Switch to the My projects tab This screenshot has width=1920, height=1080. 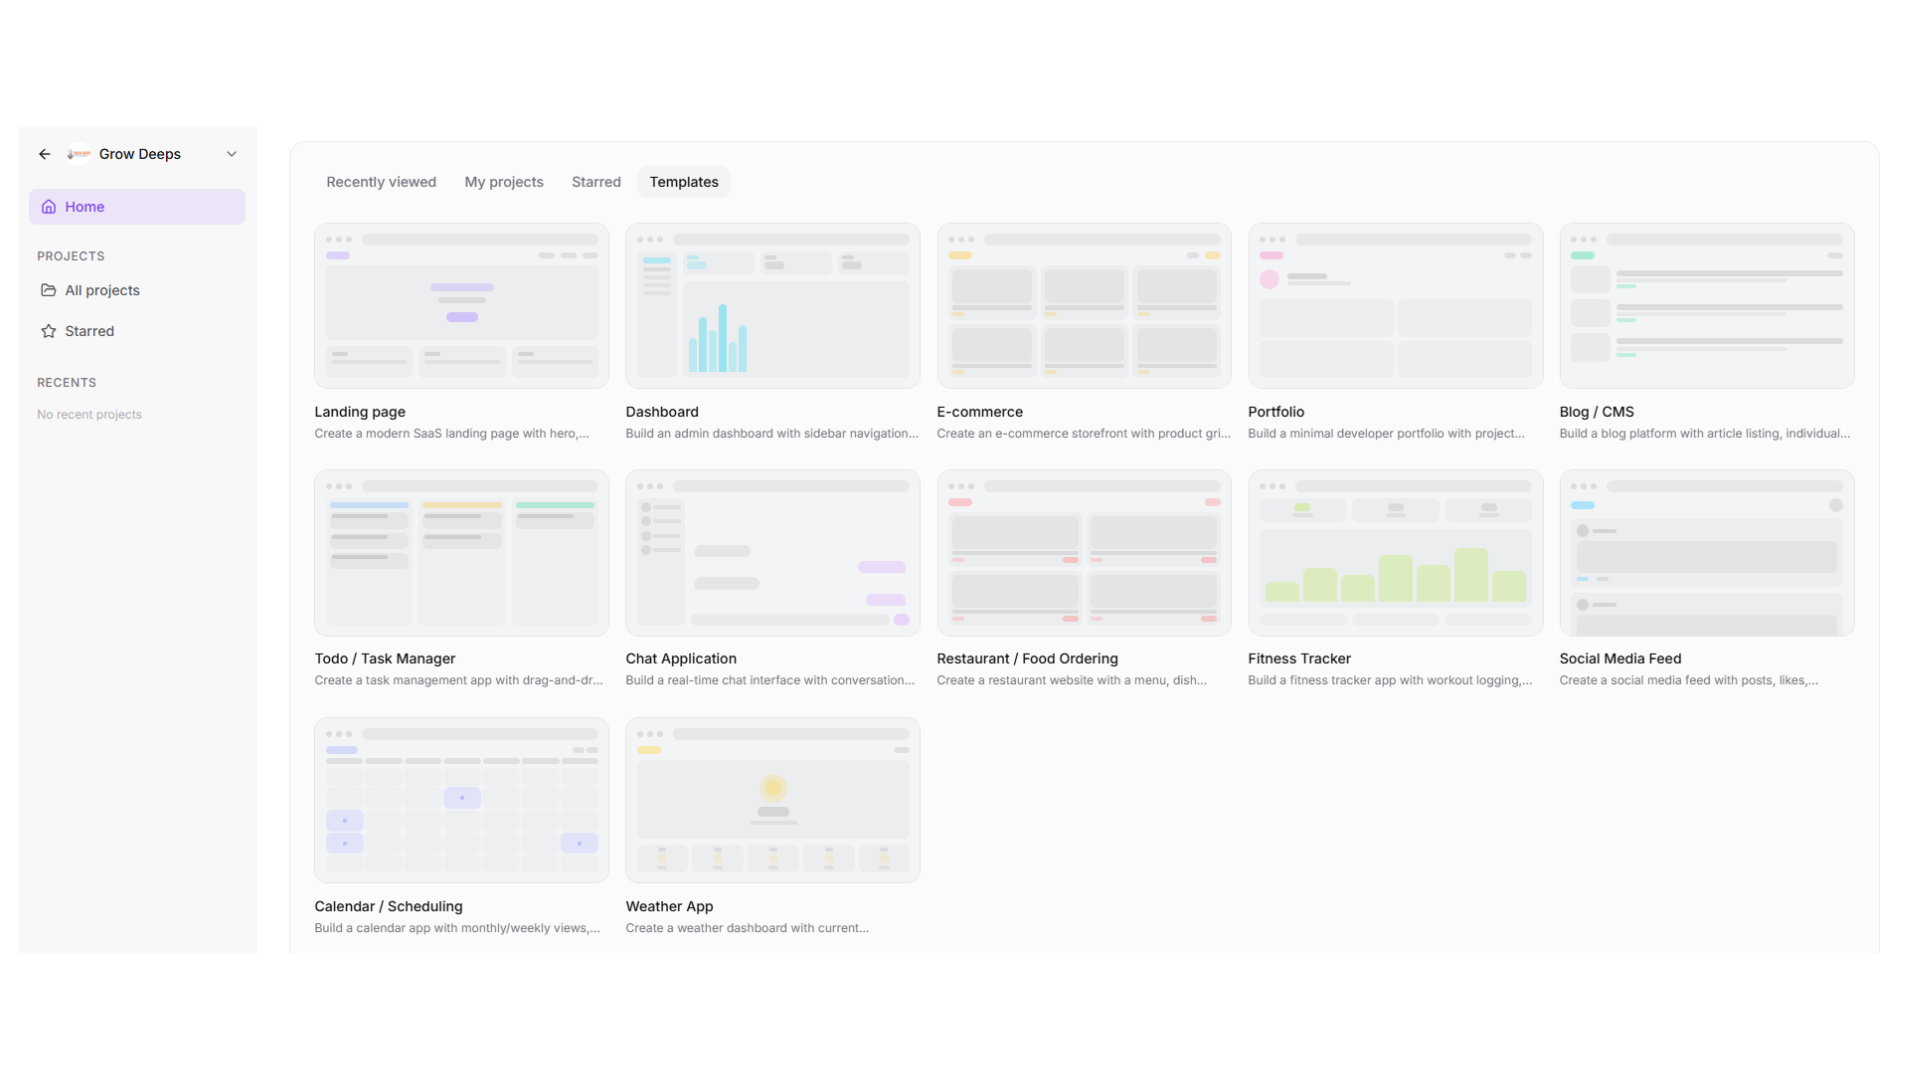(x=504, y=182)
